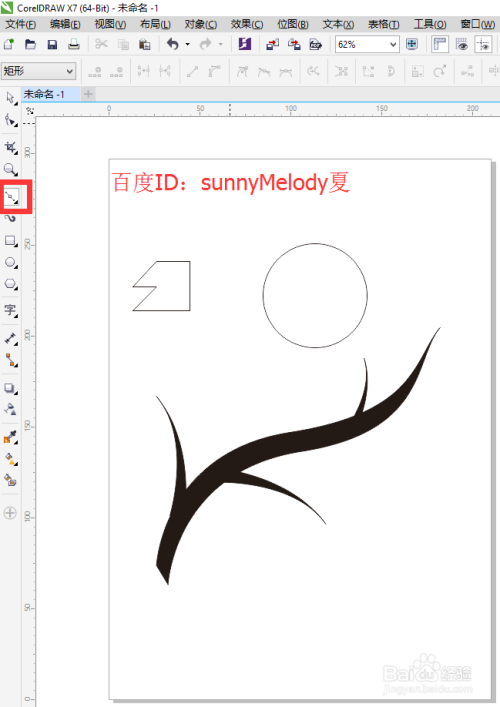The width and height of the screenshot is (500, 707).
Task: Open the search content icon
Action: pyautogui.click(x=245, y=44)
